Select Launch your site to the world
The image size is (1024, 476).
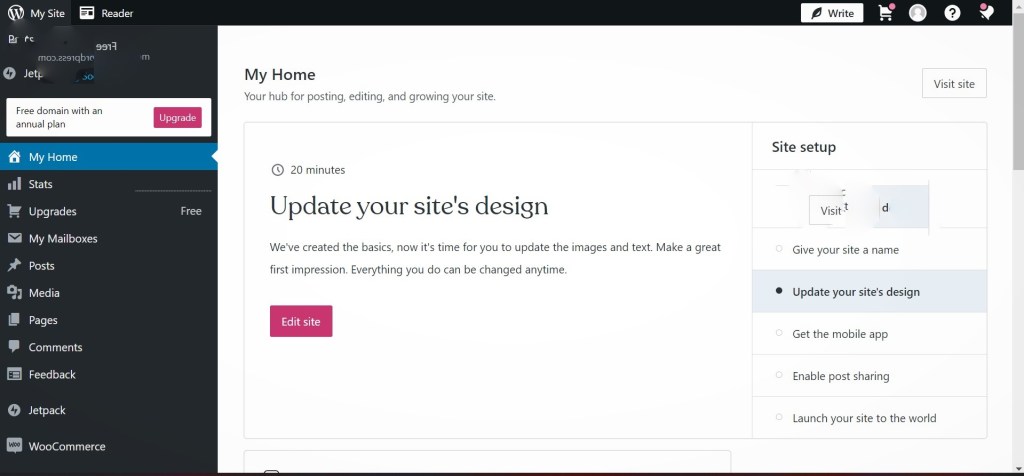coord(864,418)
